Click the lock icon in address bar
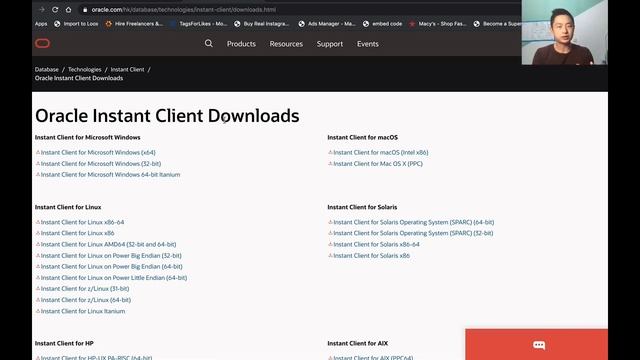 (85, 9)
